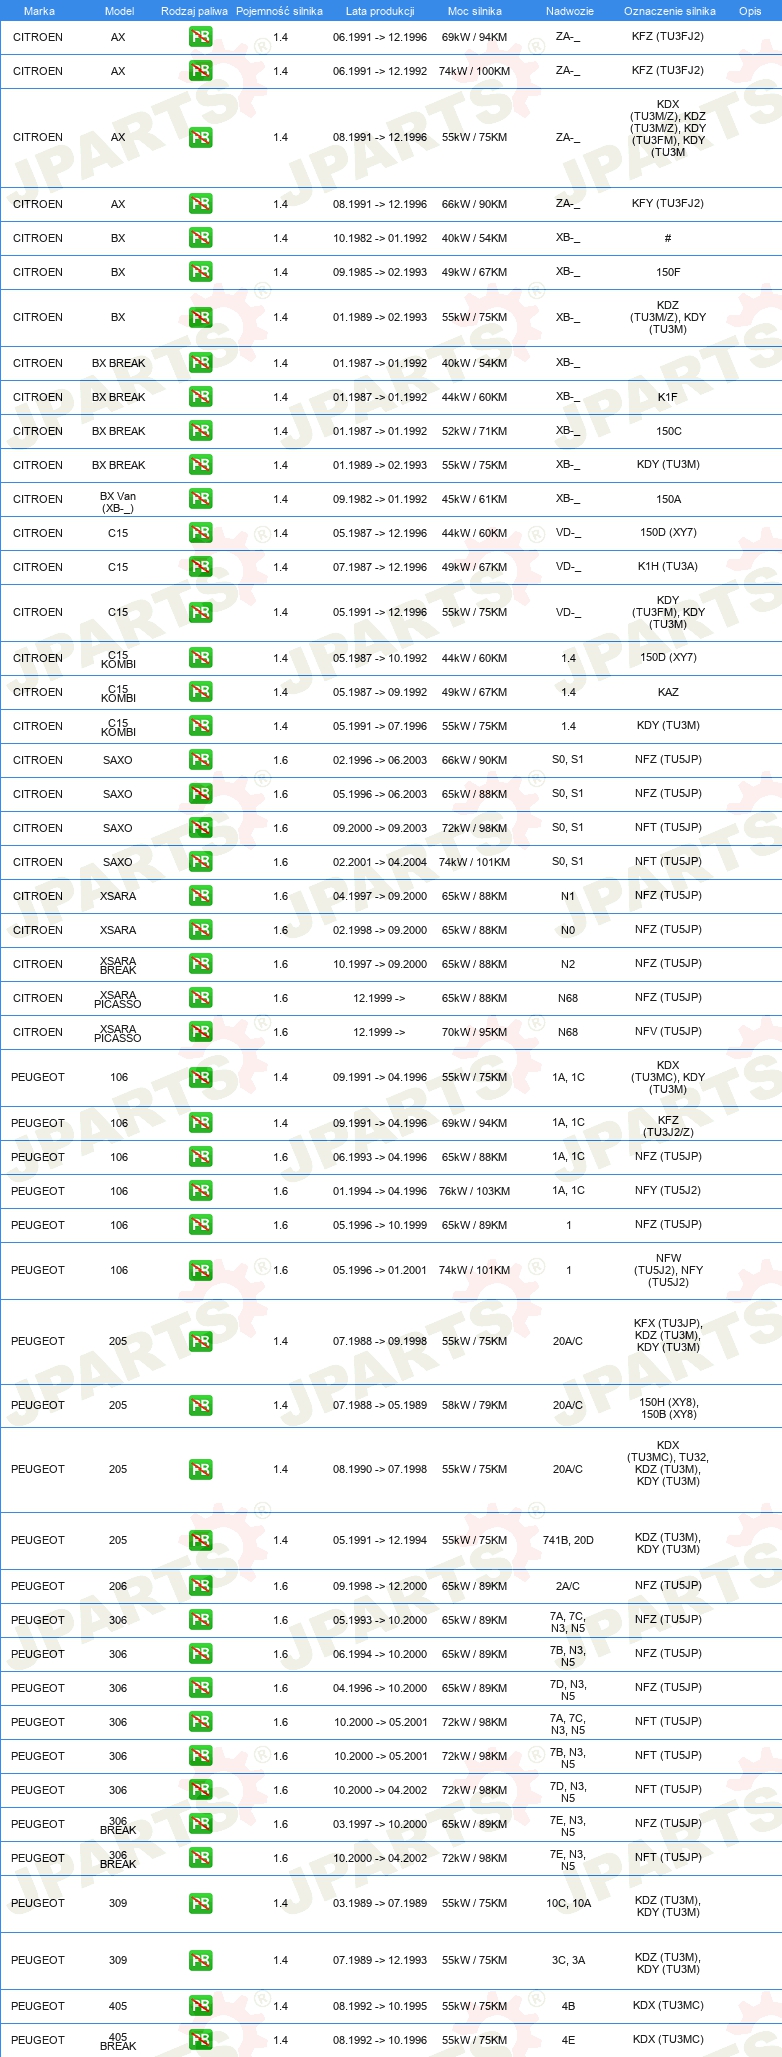Click the fuel icon in the BX Van row

click(x=200, y=499)
